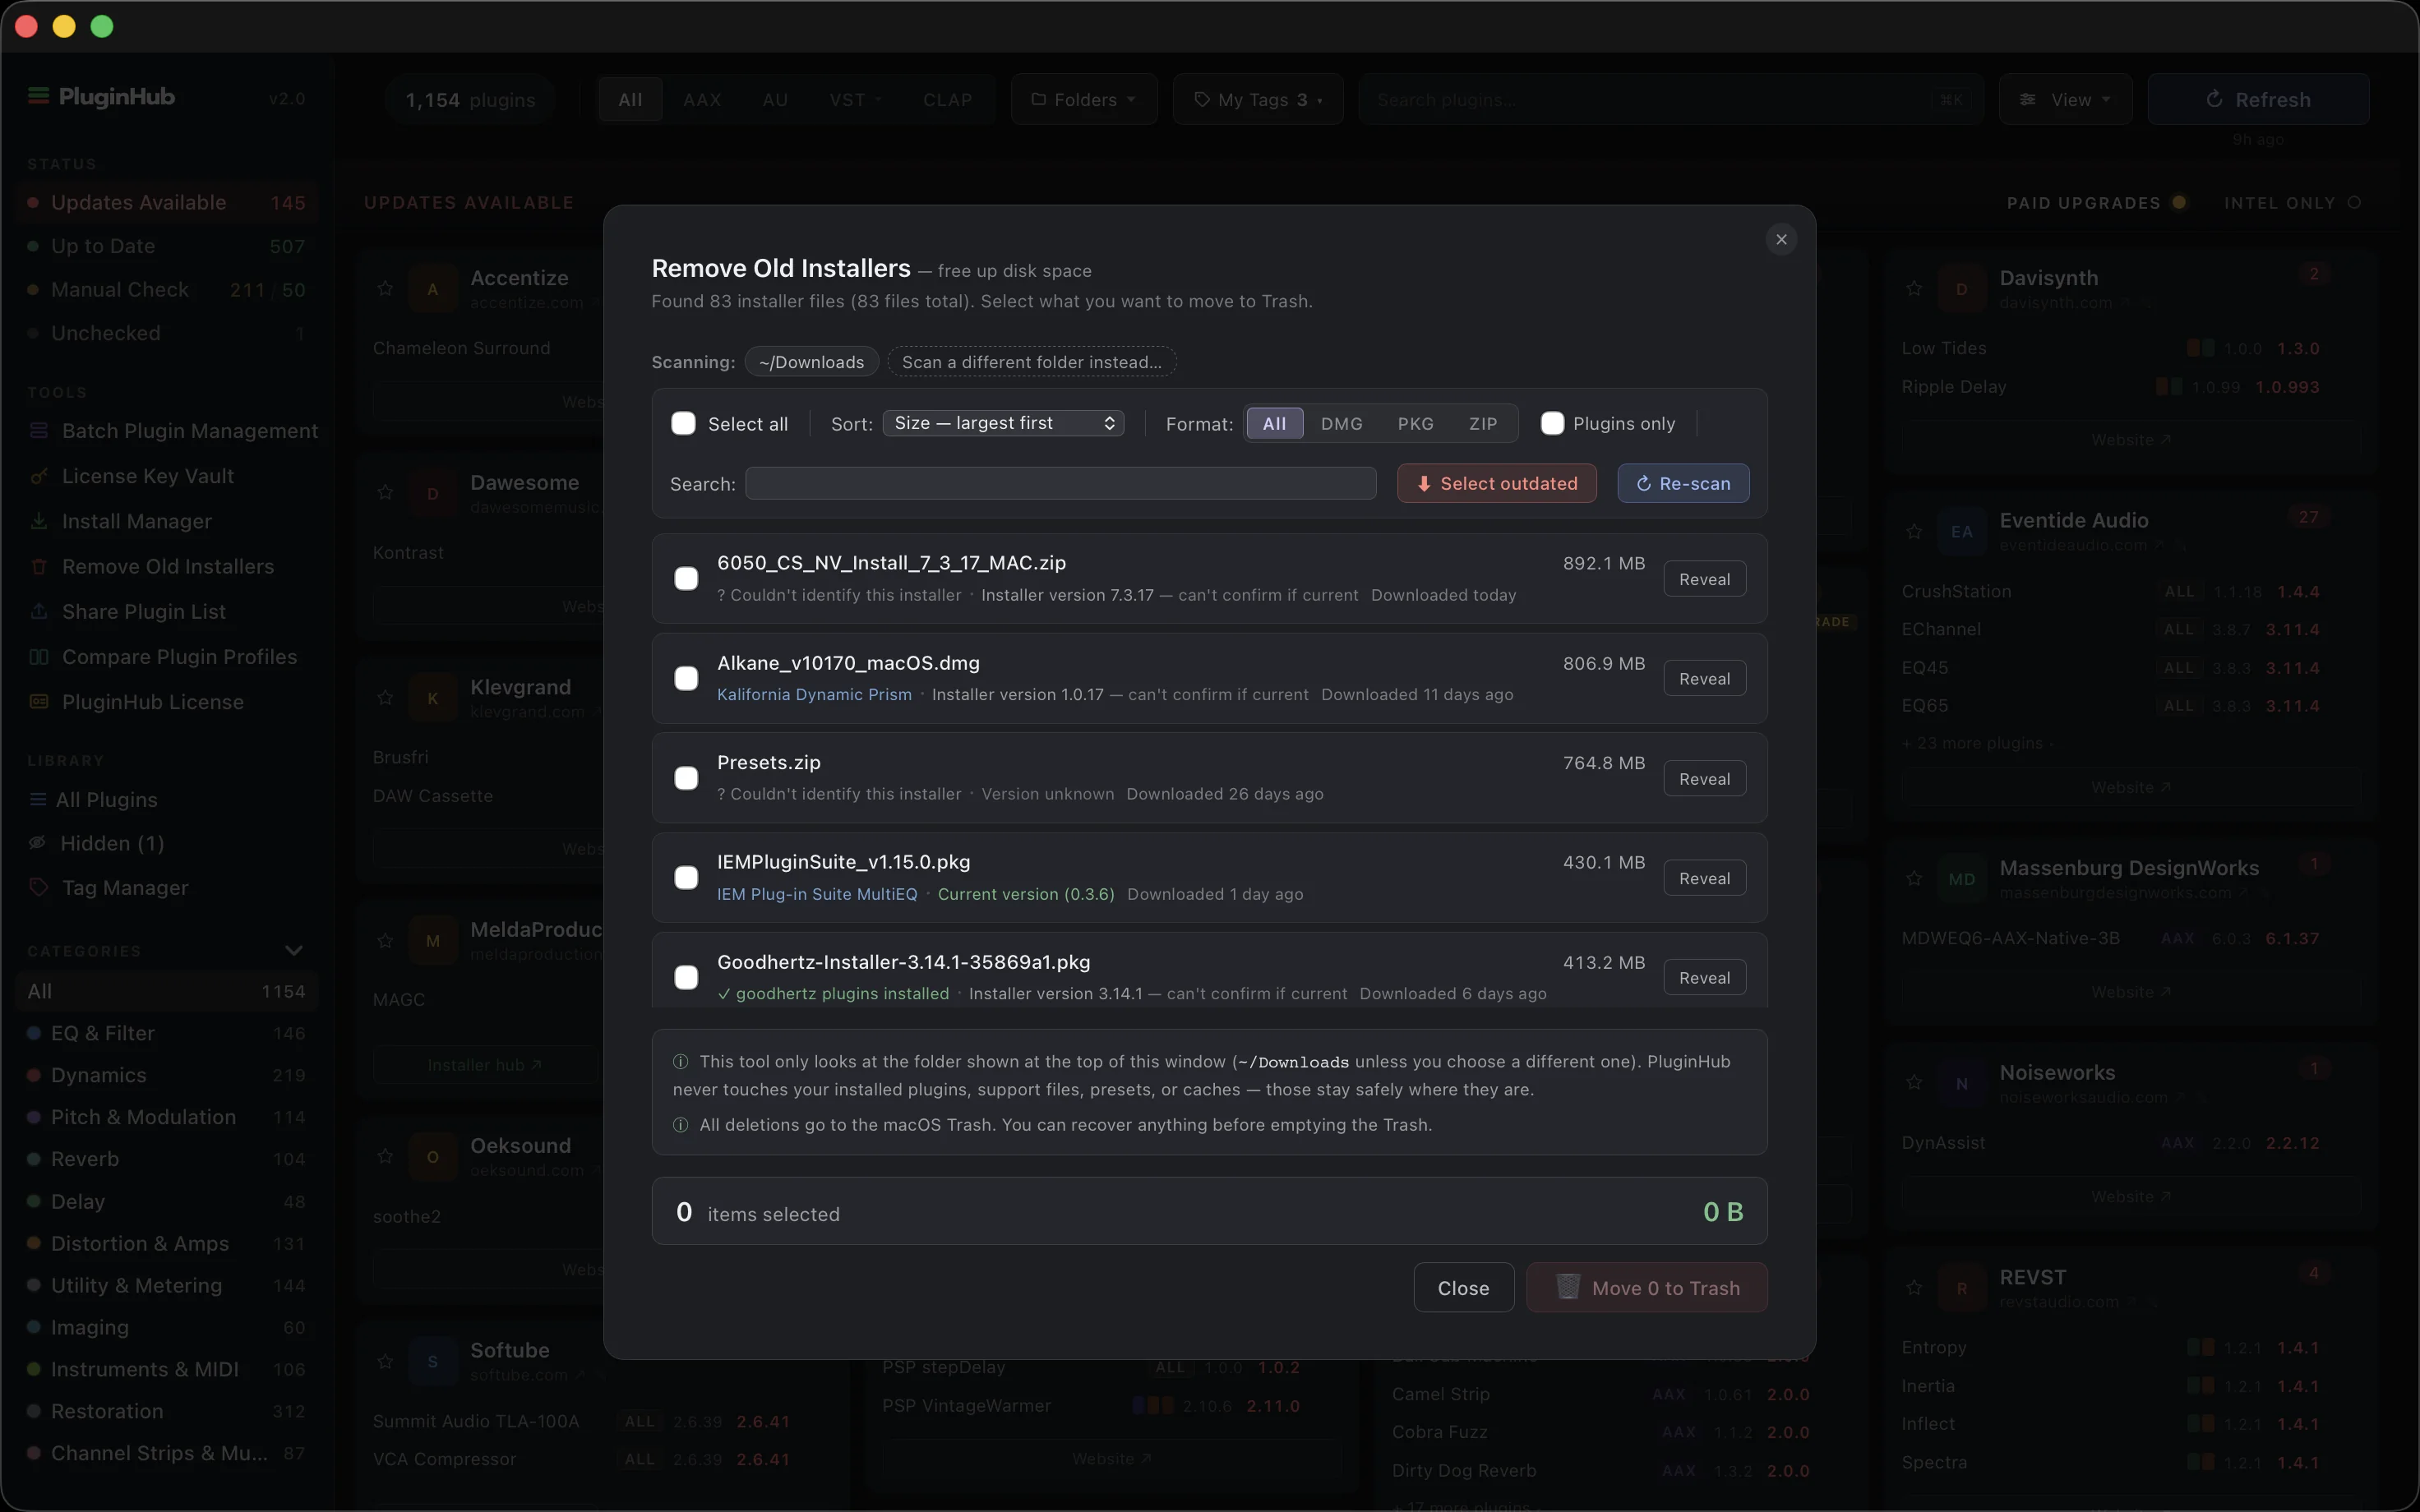Tick the checkbox for 6050_CS_NV_Install_7_3_17_MAC.zip
Screen dimensions: 2420x1512
[686, 579]
